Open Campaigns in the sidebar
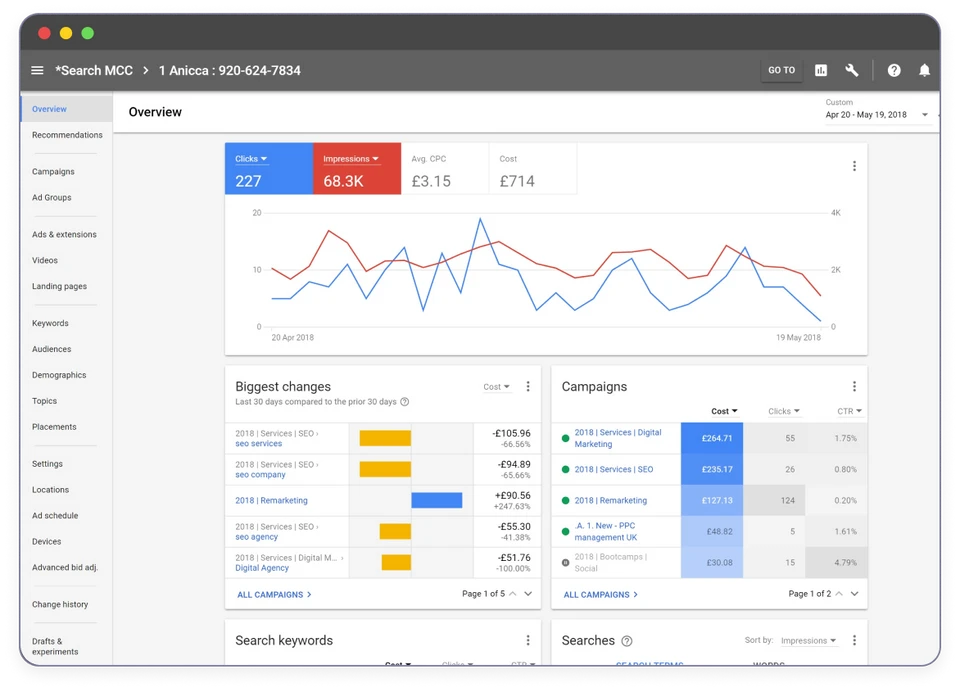 pyautogui.click(x=53, y=171)
